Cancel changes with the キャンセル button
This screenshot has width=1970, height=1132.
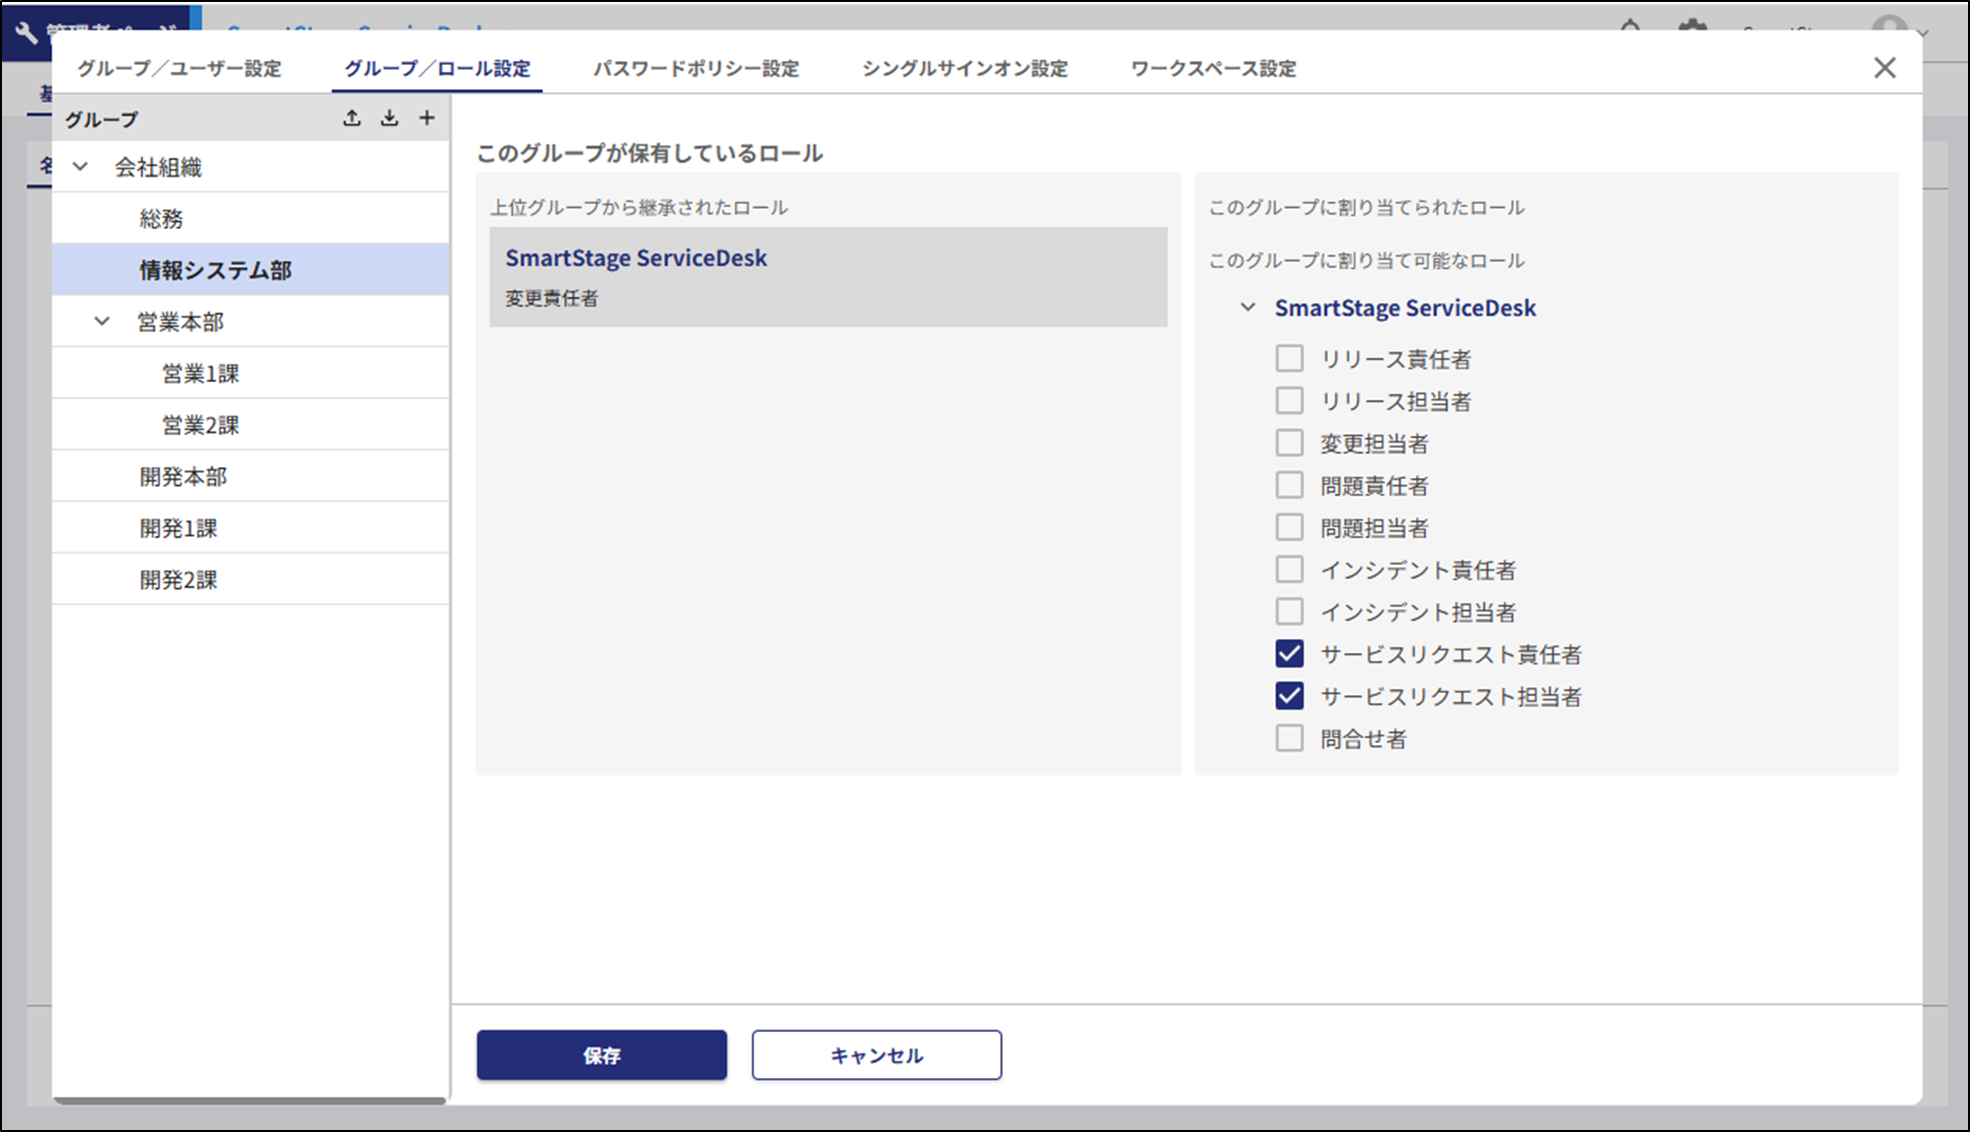[876, 1055]
